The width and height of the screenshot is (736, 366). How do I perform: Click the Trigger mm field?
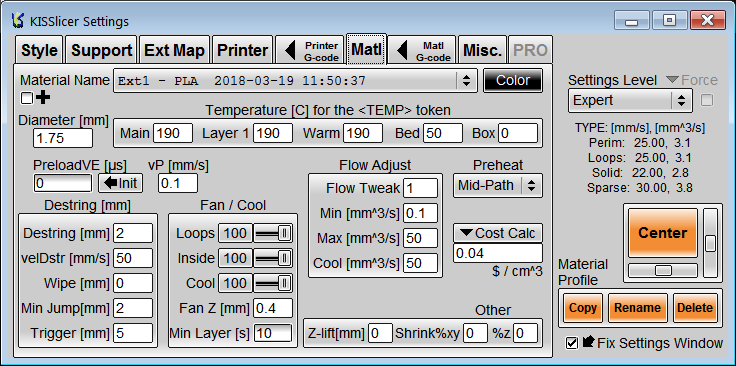click(x=133, y=333)
